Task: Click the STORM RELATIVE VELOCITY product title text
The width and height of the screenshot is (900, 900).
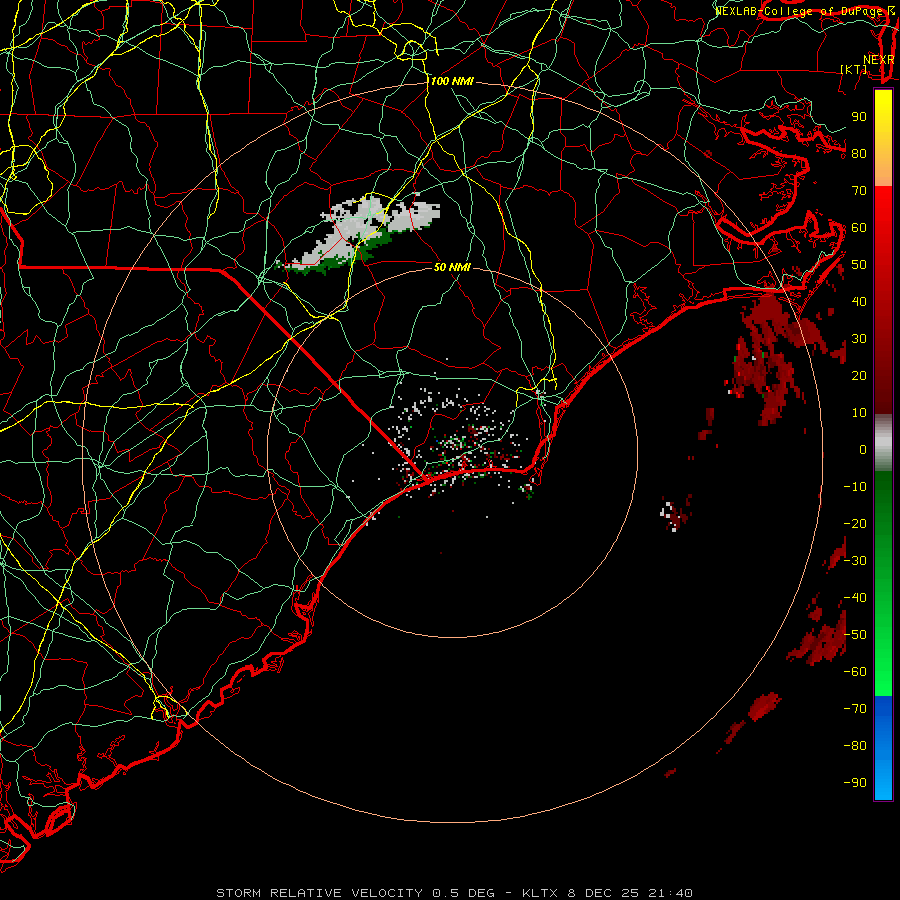Action: (319, 893)
